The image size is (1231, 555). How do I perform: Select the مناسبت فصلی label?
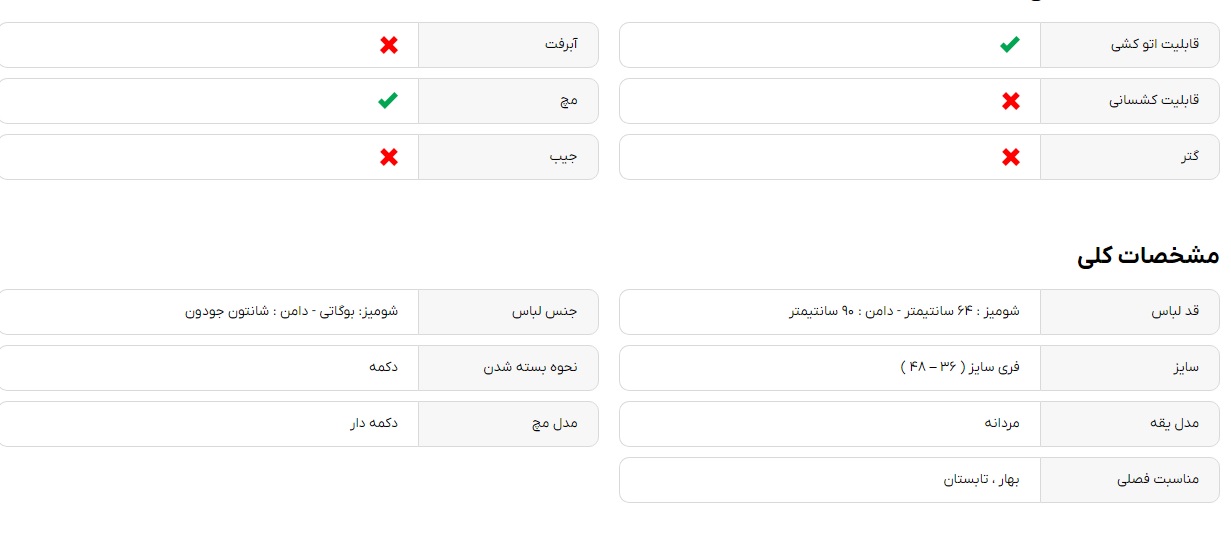(1158, 480)
